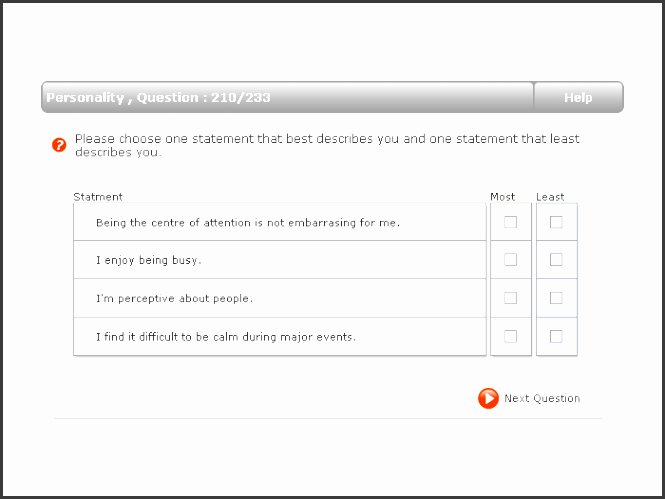Check Least for 'I'm perceptive about people'
This screenshot has width=665, height=499.
coord(556,298)
